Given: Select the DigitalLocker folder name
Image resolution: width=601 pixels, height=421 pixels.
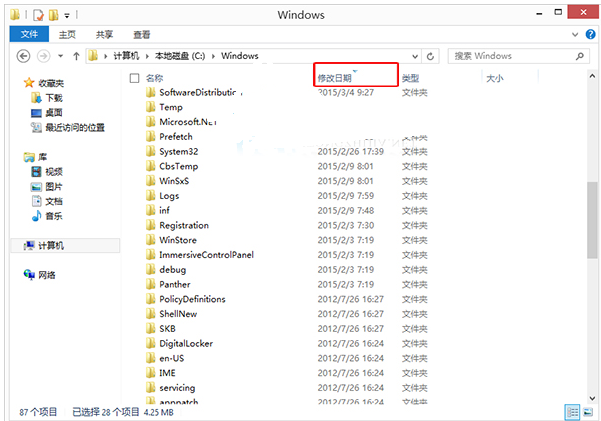Looking at the screenshot, I should point(186,343).
